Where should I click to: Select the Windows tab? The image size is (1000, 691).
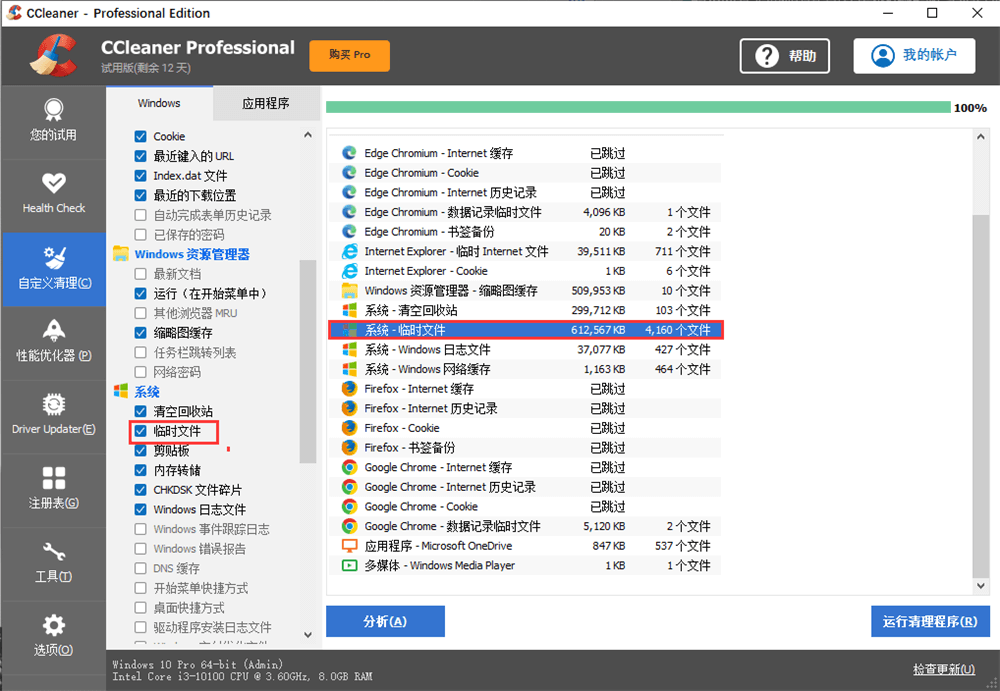pyautogui.click(x=161, y=103)
